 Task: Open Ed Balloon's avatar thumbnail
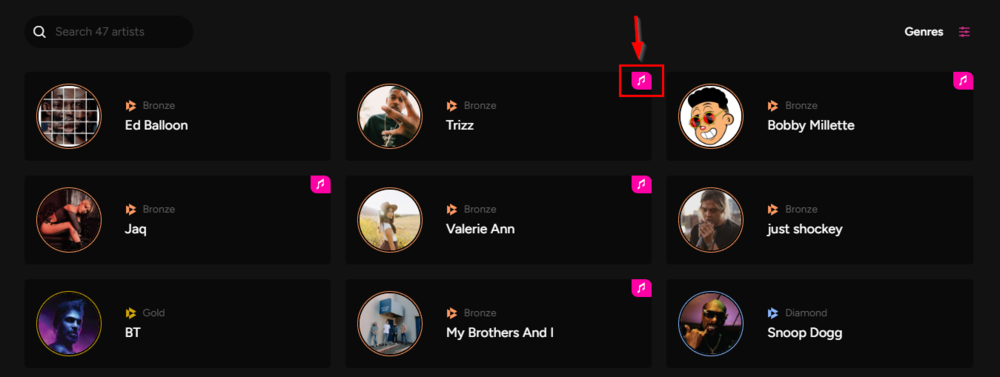coord(69,116)
